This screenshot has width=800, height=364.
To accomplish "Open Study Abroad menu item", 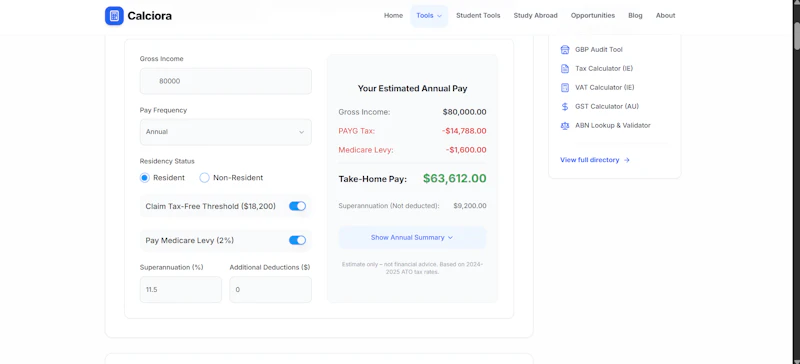I will (536, 16).
